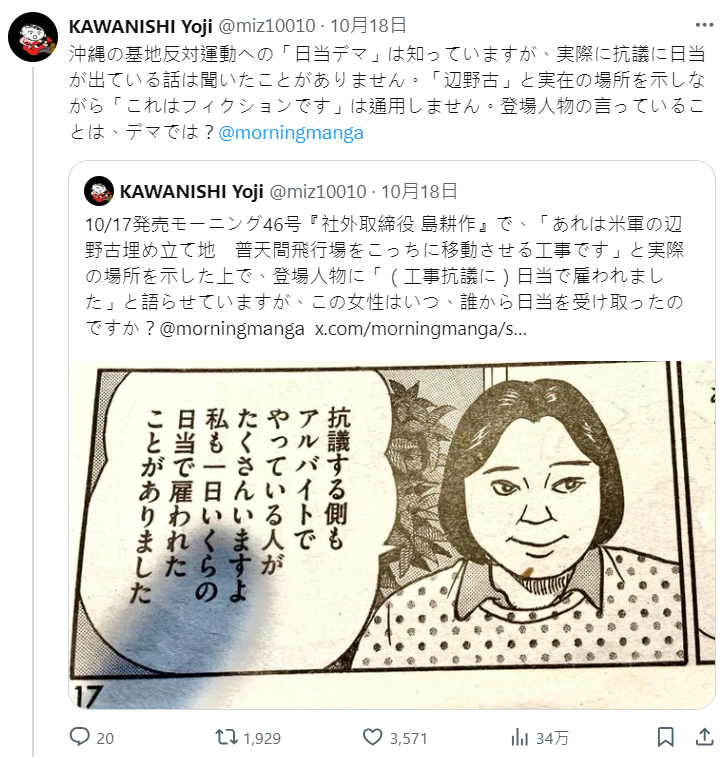Click the 1,929 repost count
Image resolution: width=728 pixels, height=757 pixels.
tap(262, 738)
